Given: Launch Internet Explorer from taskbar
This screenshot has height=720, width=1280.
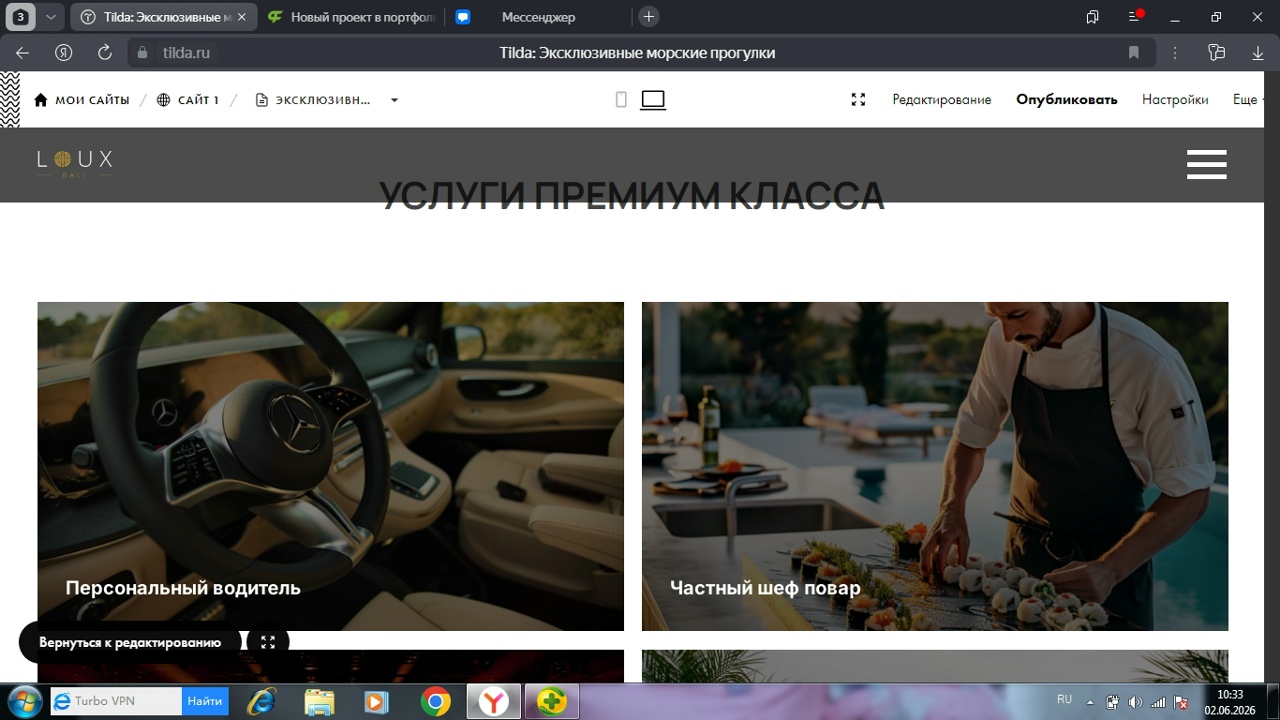Looking at the screenshot, I should (x=262, y=701).
